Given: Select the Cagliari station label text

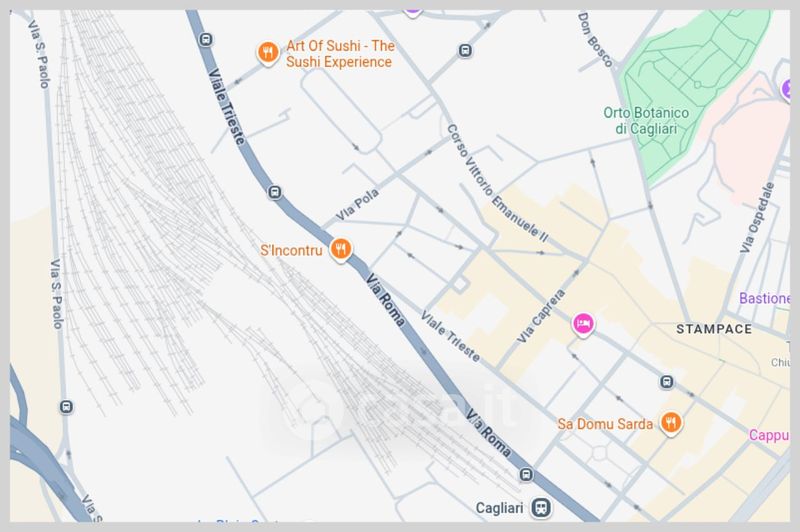Looking at the screenshot, I should [x=499, y=508].
